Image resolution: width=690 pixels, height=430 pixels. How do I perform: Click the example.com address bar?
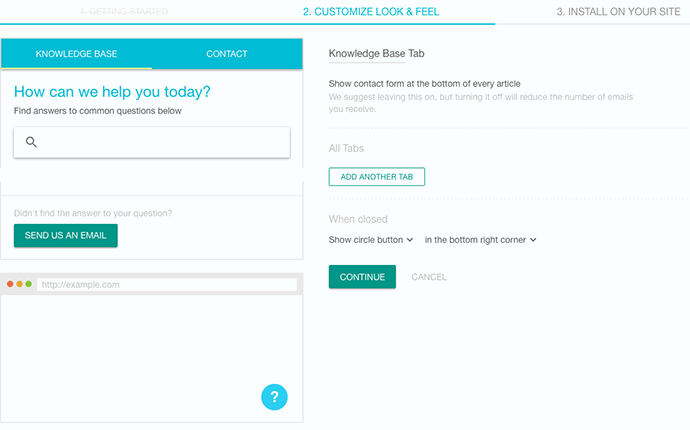pos(167,285)
